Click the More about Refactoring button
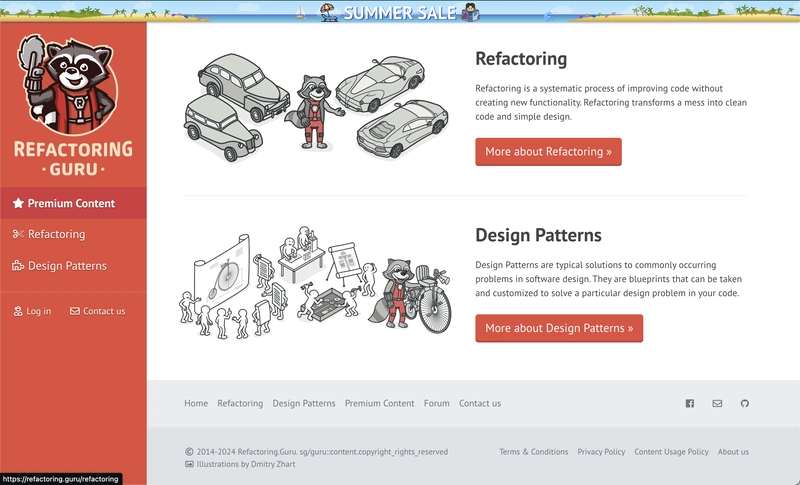800x485 pixels. pyautogui.click(x=548, y=151)
